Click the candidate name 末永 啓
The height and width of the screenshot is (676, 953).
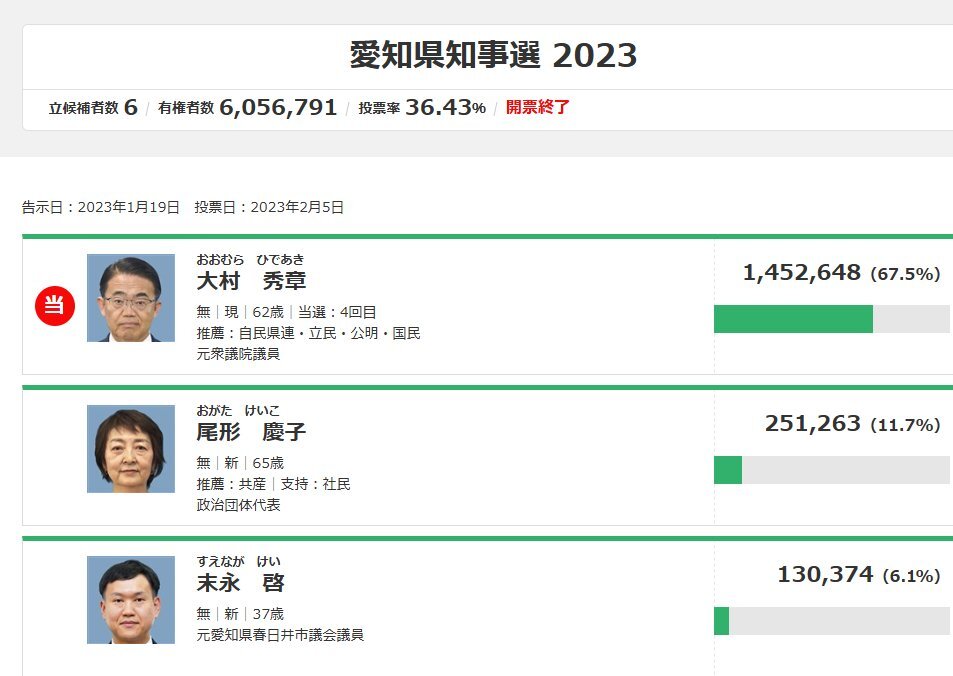pyautogui.click(x=241, y=583)
